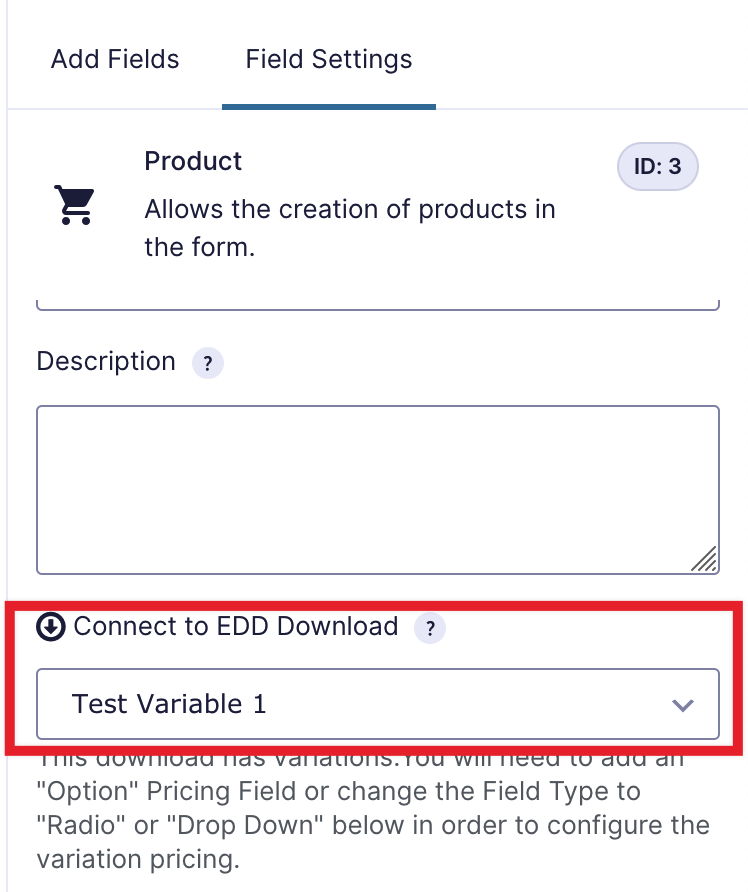Click the "Connect to EDD Download" label
The image size is (748, 892).
click(x=236, y=627)
